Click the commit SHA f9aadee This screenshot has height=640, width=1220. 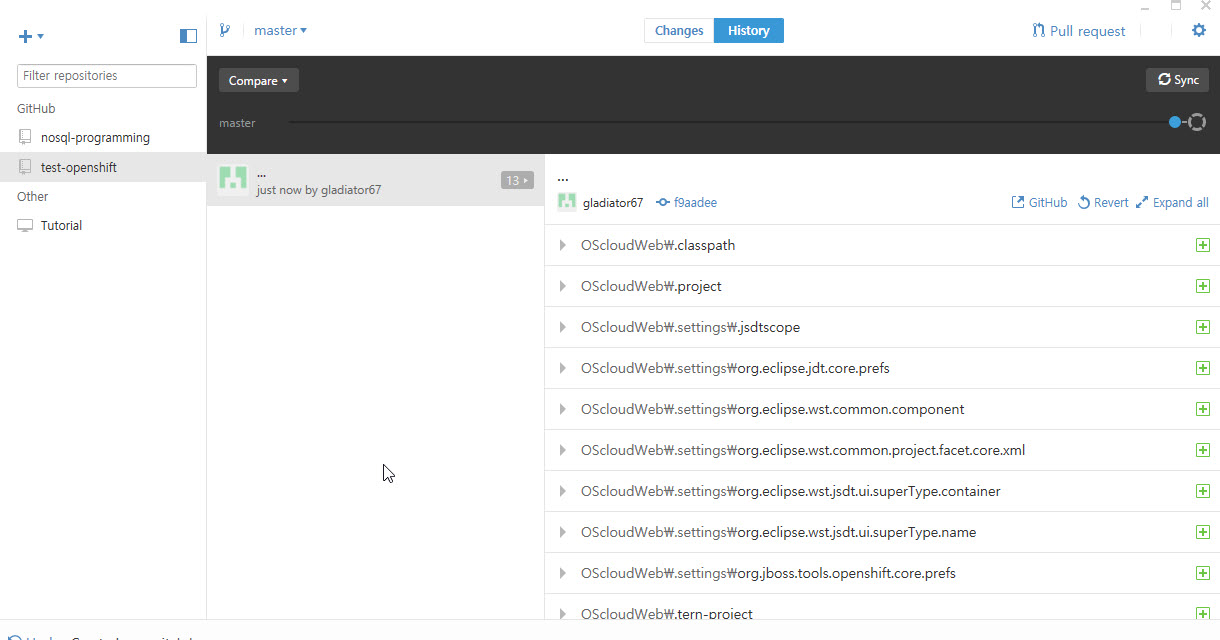[x=695, y=202]
